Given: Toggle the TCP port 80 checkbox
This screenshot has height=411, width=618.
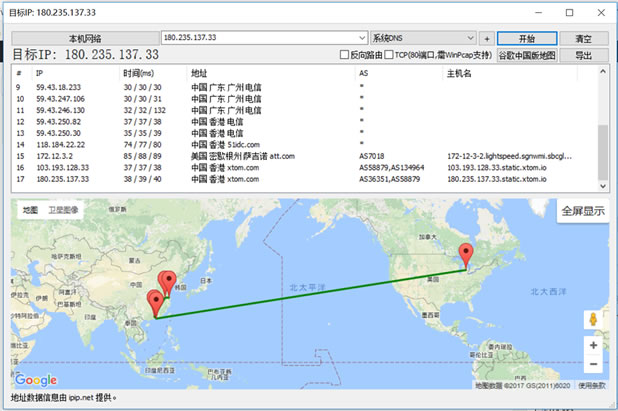Looking at the screenshot, I should 390,56.
